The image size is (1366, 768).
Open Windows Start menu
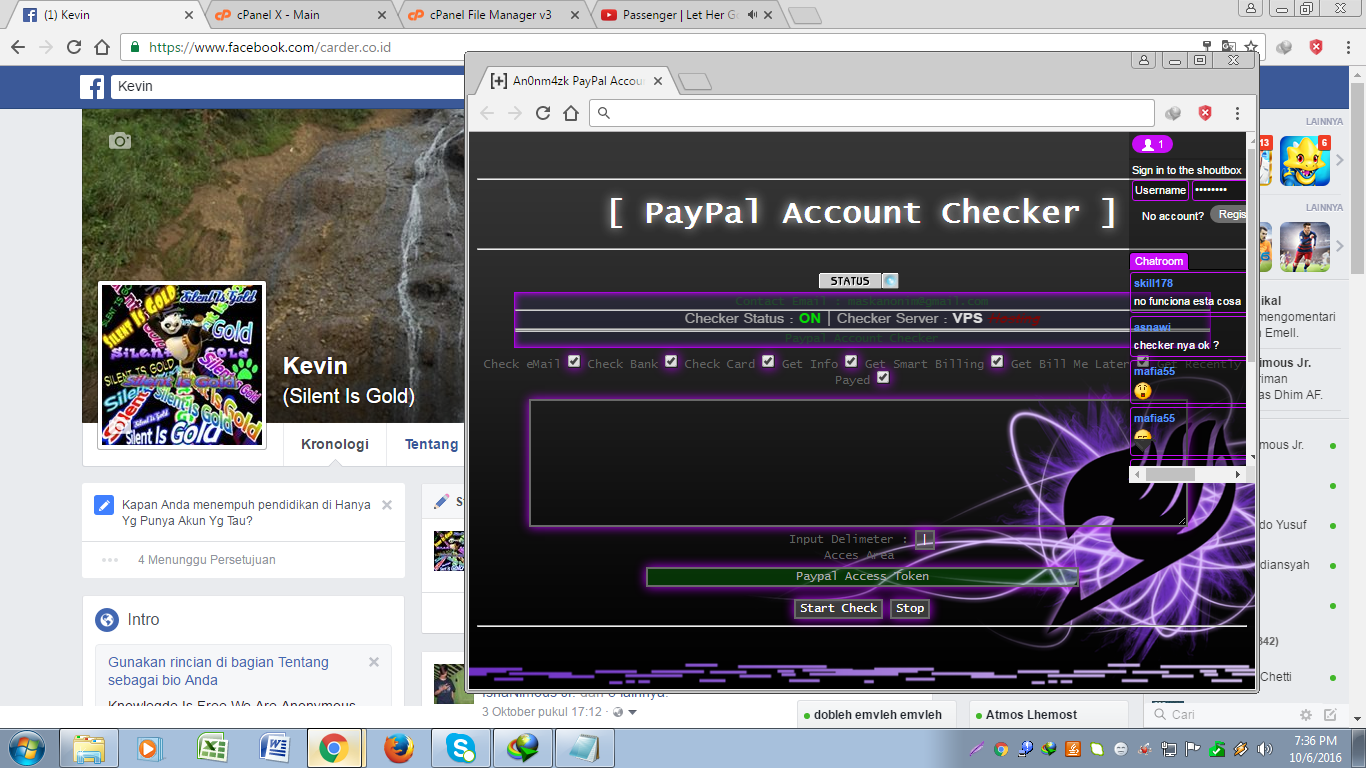coord(26,748)
